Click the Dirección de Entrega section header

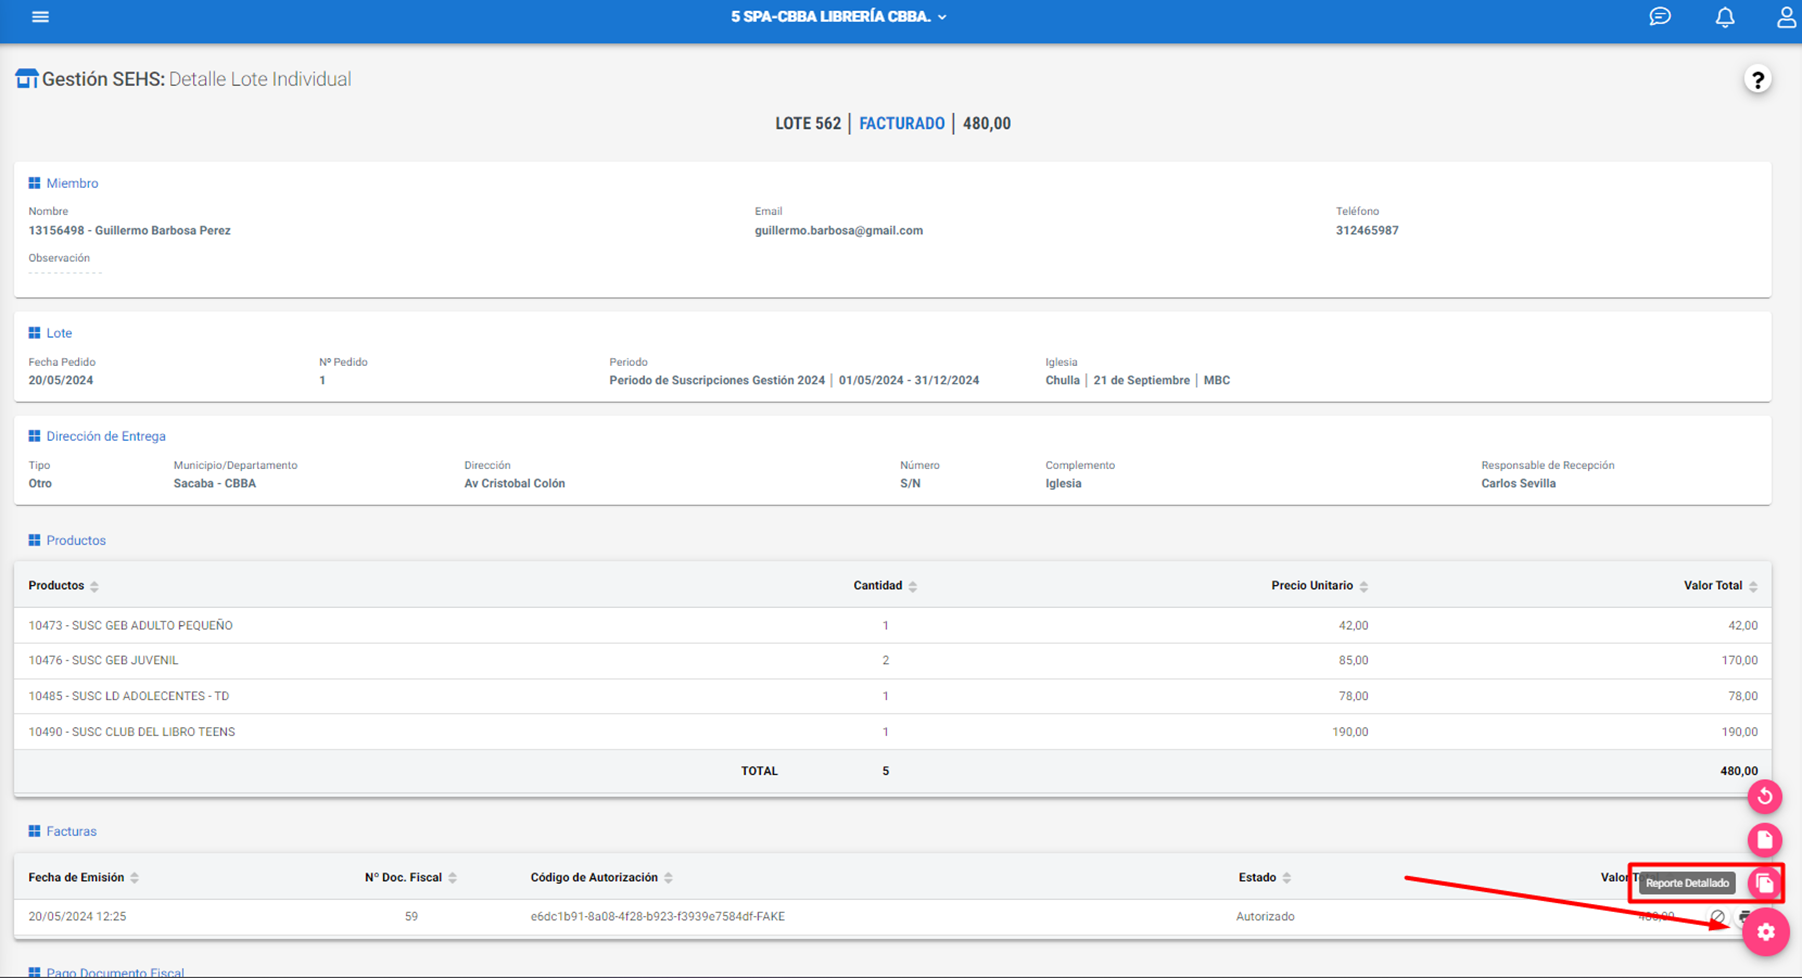pyautogui.click(x=97, y=436)
